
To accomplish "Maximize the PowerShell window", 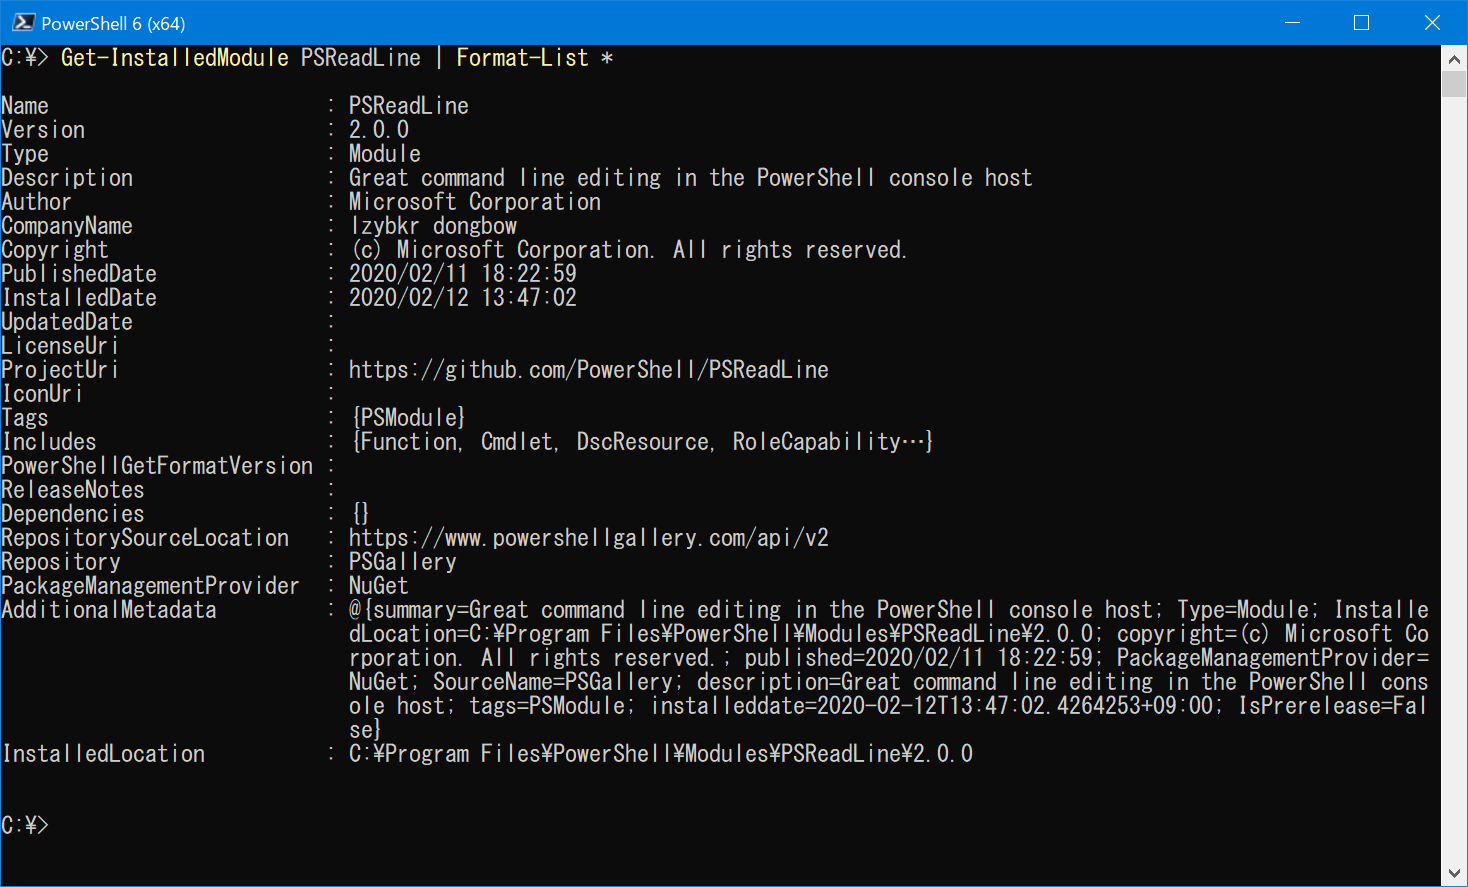I will tap(1361, 21).
